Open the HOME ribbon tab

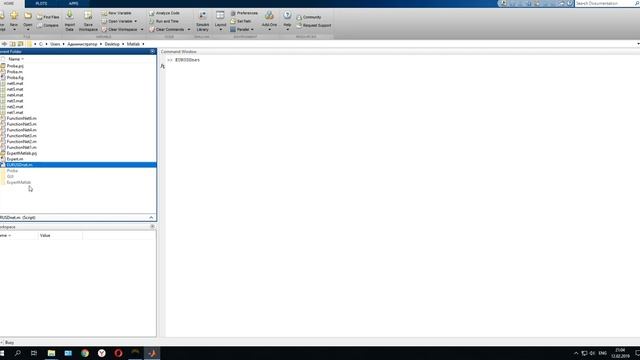click(x=9, y=3)
